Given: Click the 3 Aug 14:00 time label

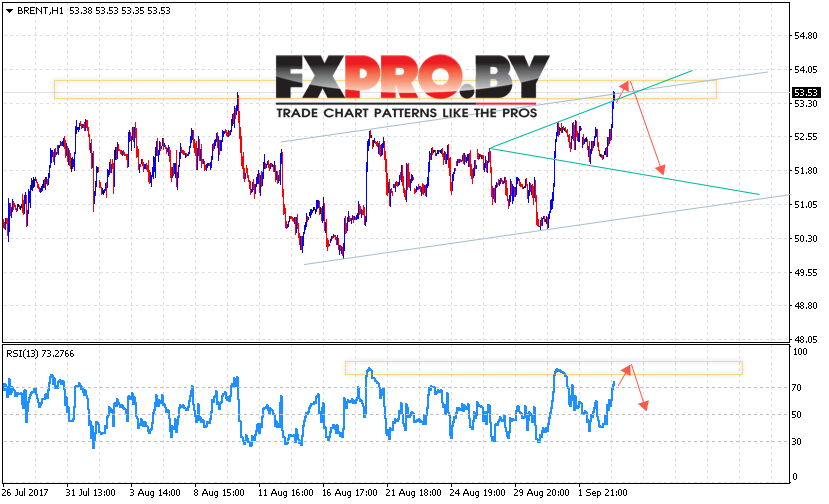Looking at the screenshot, I should coord(155,493).
